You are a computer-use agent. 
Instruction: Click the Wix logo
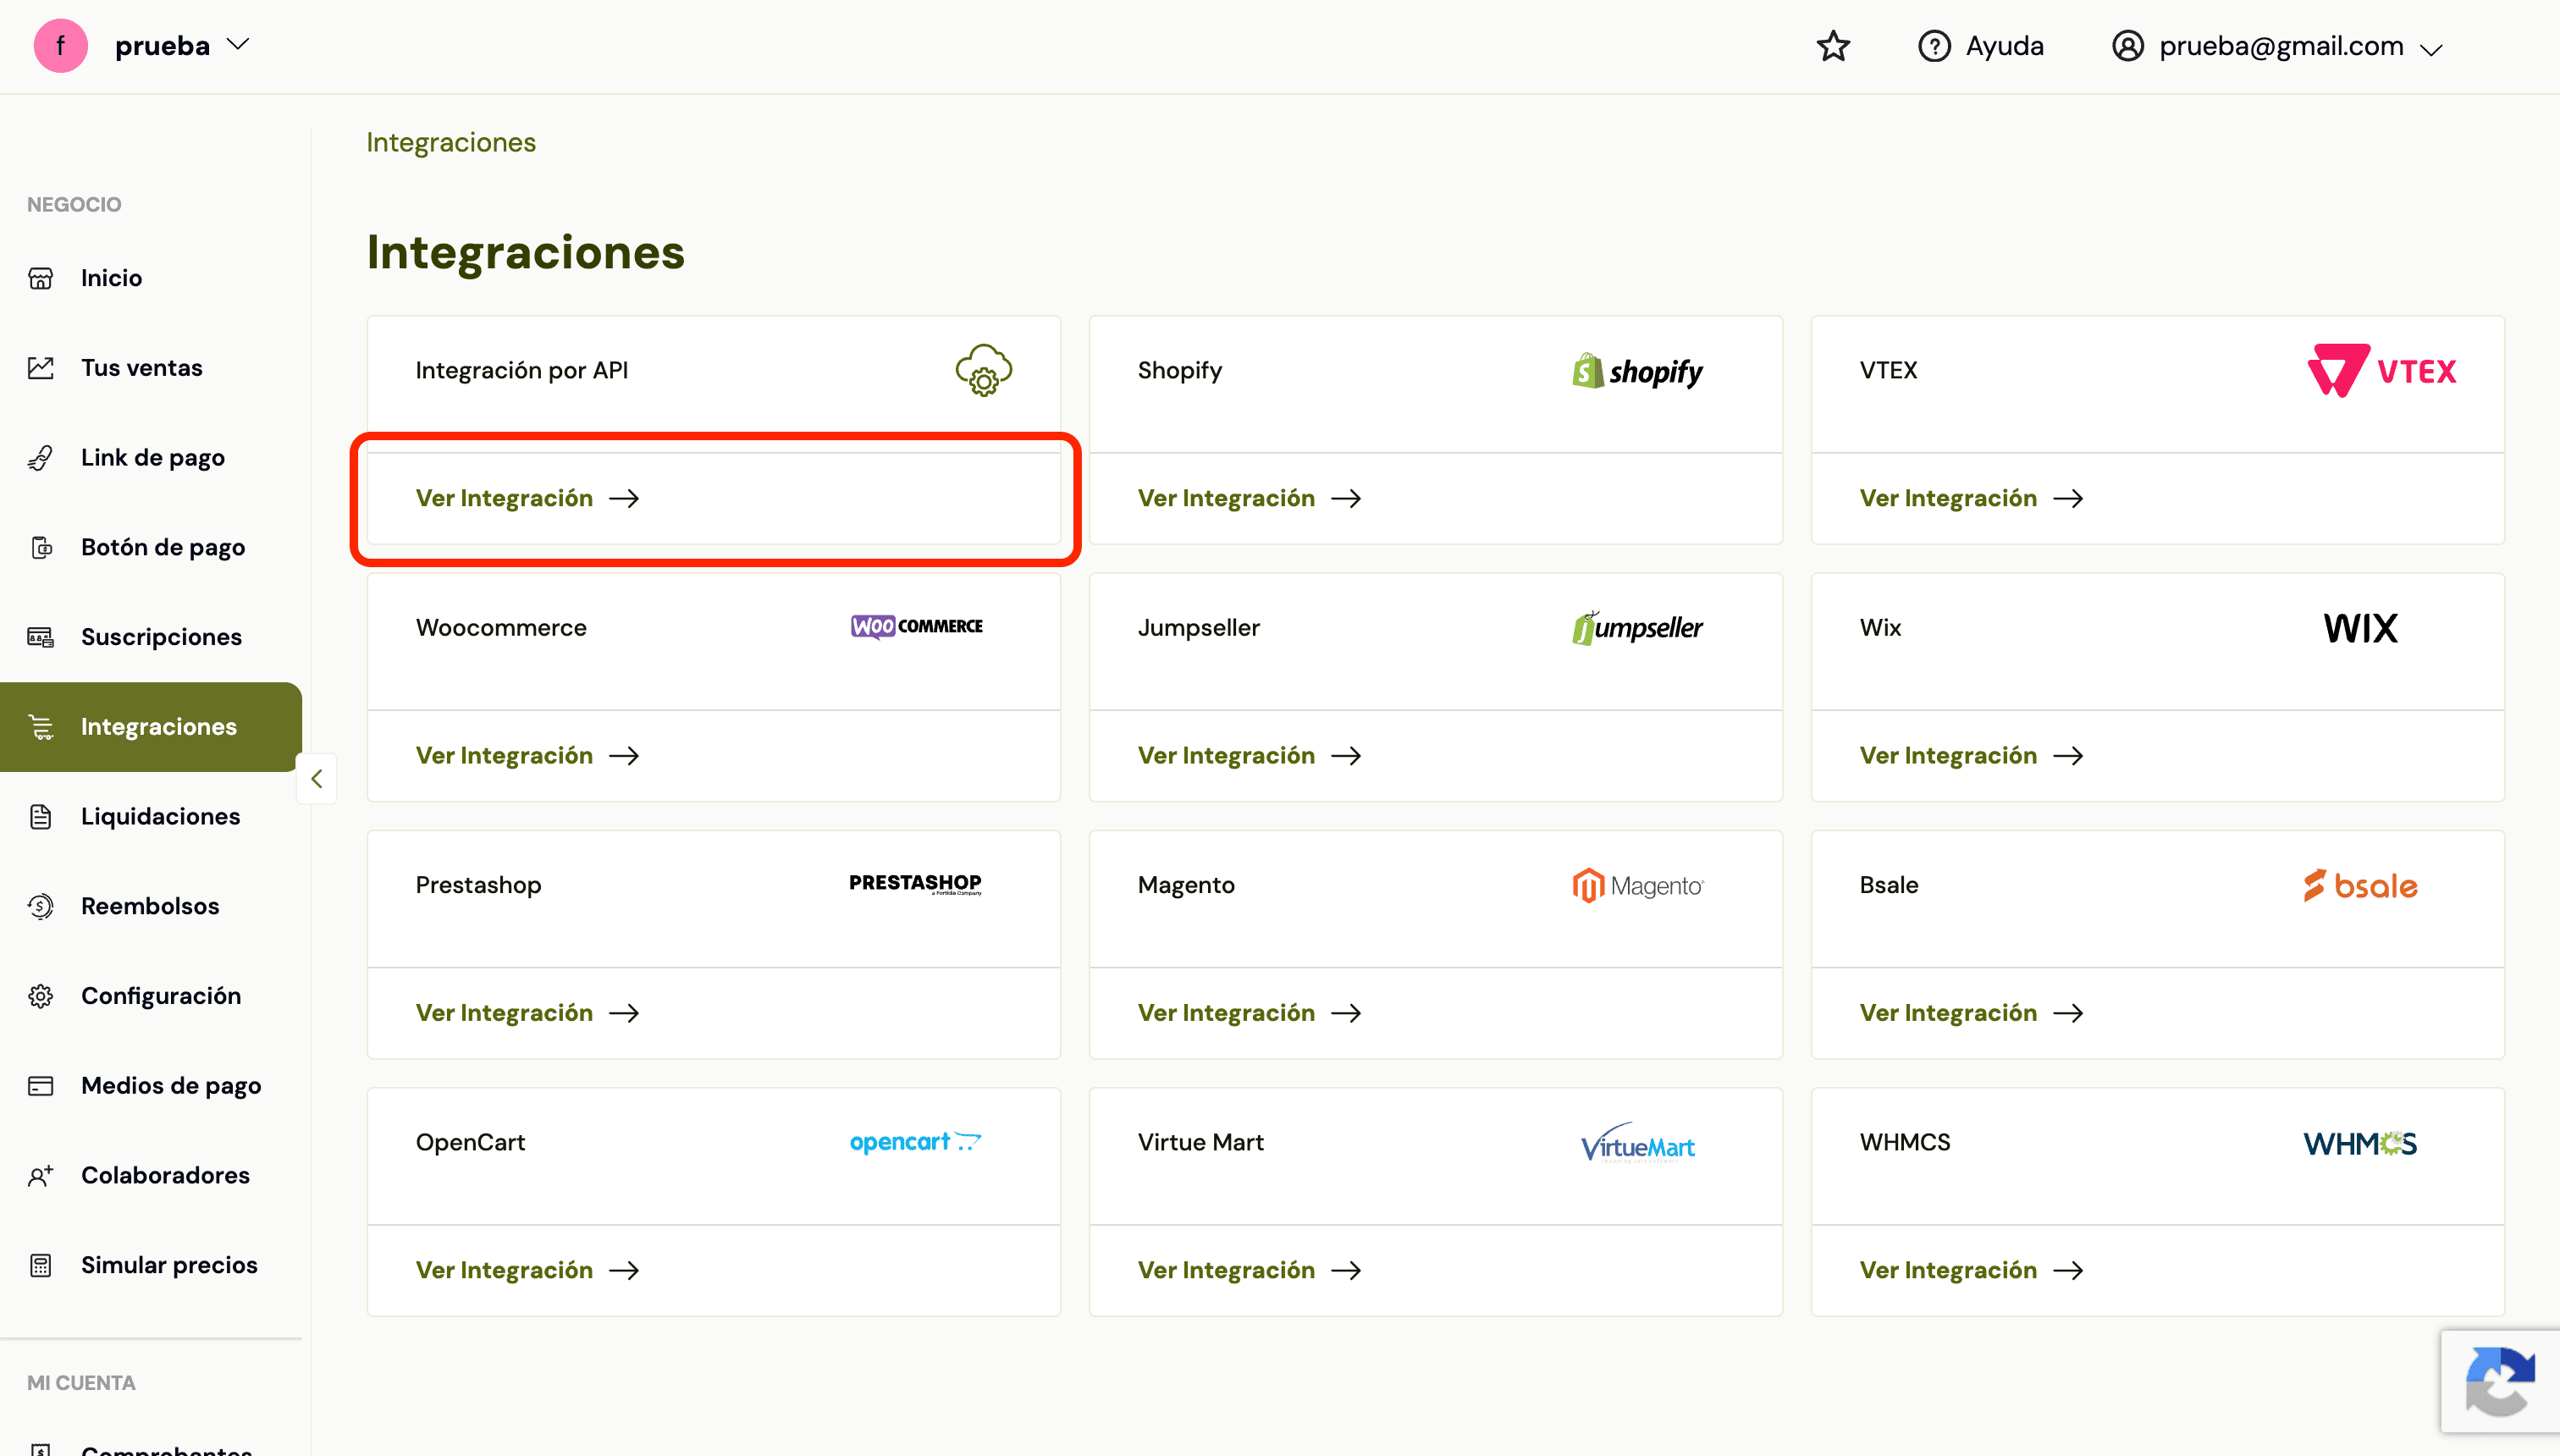click(2360, 628)
